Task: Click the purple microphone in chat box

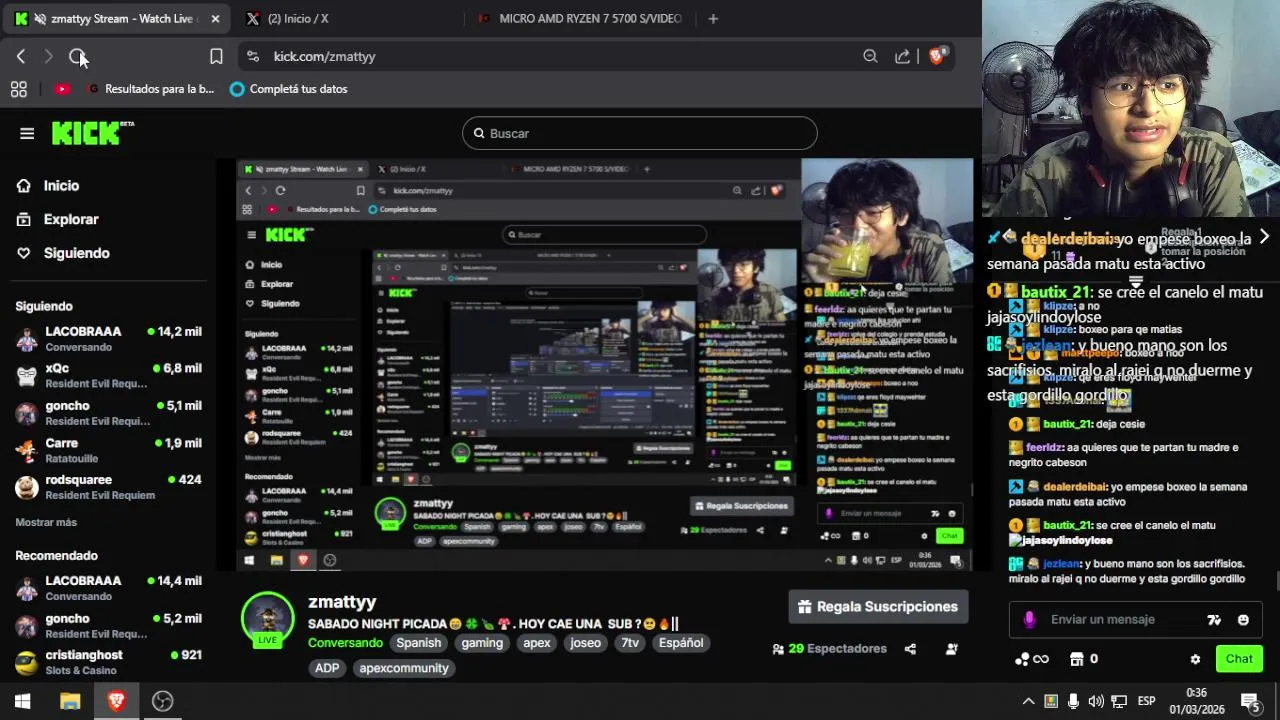Action: point(1030,620)
